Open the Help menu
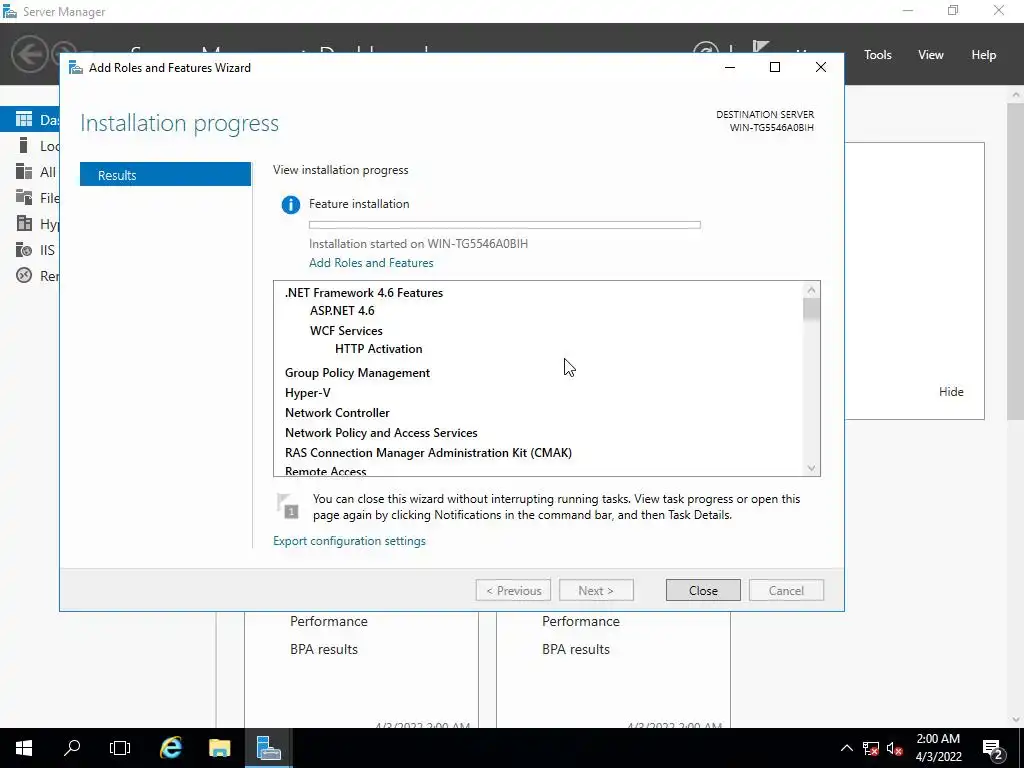This screenshot has width=1024, height=768. pos(984,55)
